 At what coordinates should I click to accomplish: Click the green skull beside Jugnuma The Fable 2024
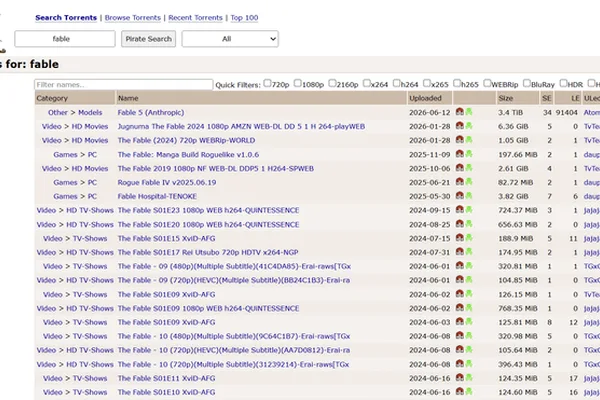point(469,126)
